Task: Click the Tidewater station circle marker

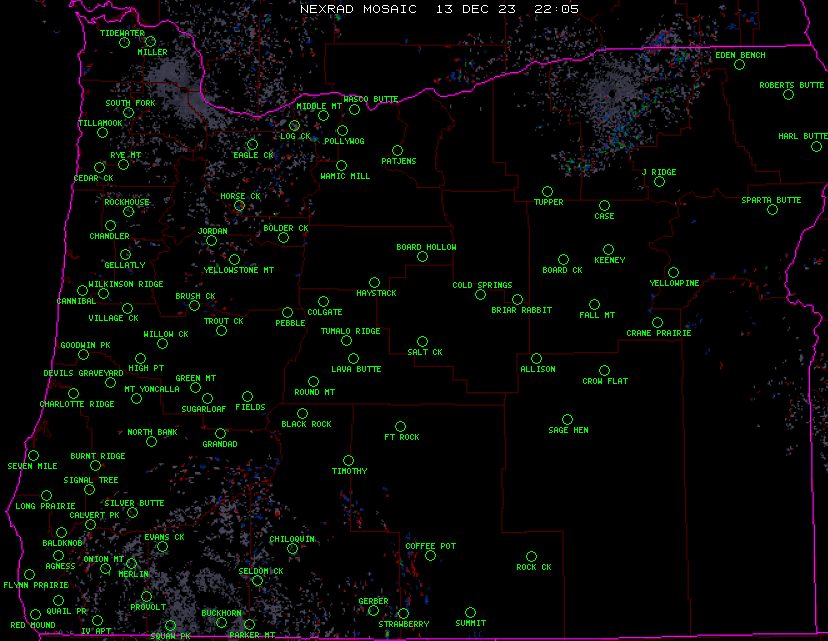Action: click(x=125, y=43)
